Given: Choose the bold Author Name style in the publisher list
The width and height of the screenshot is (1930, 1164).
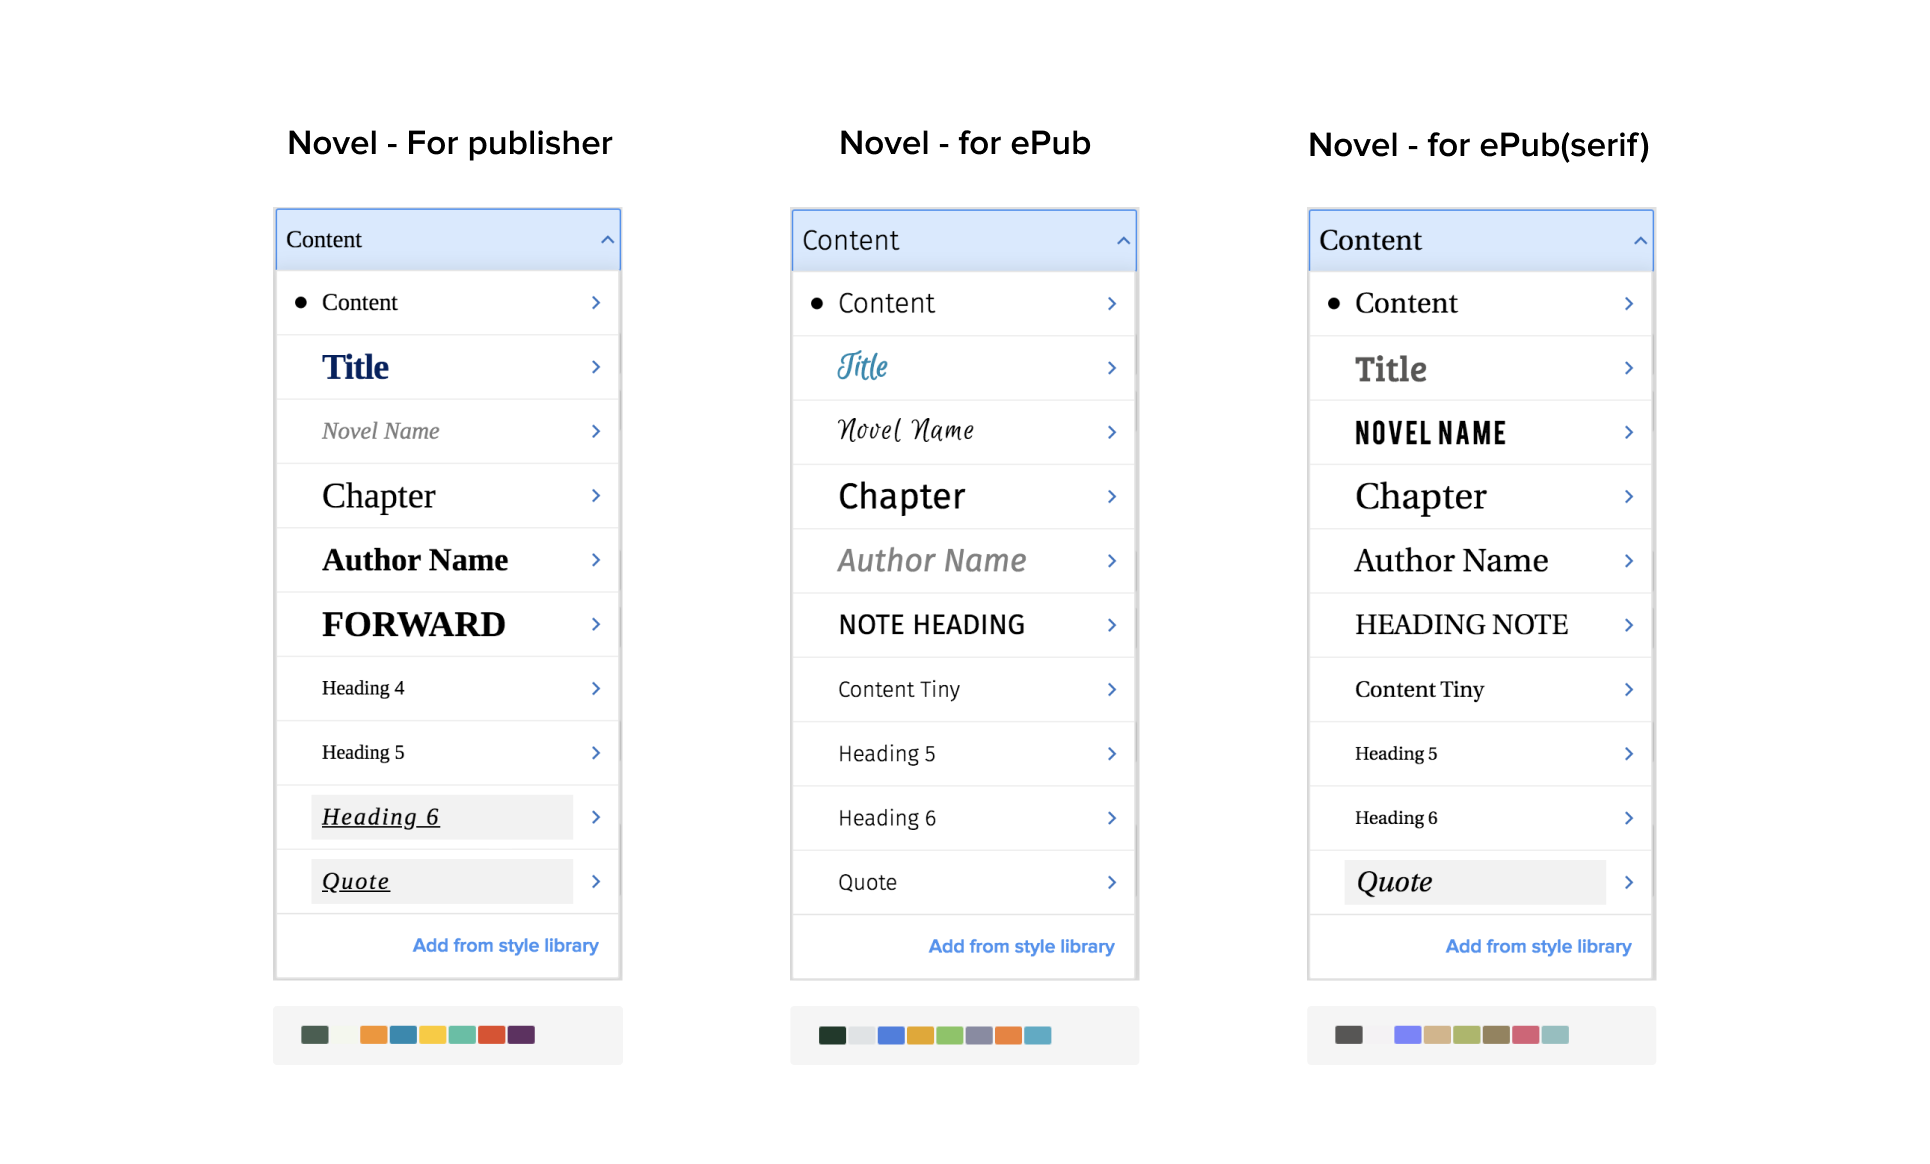Looking at the screenshot, I should pyautogui.click(x=415, y=560).
